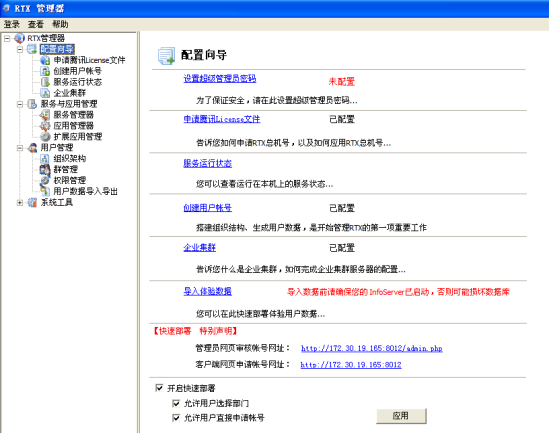The width and height of the screenshot is (550, 433).
Task: Click the 扩展应用管理 disc icon
Action: [45, 136]
